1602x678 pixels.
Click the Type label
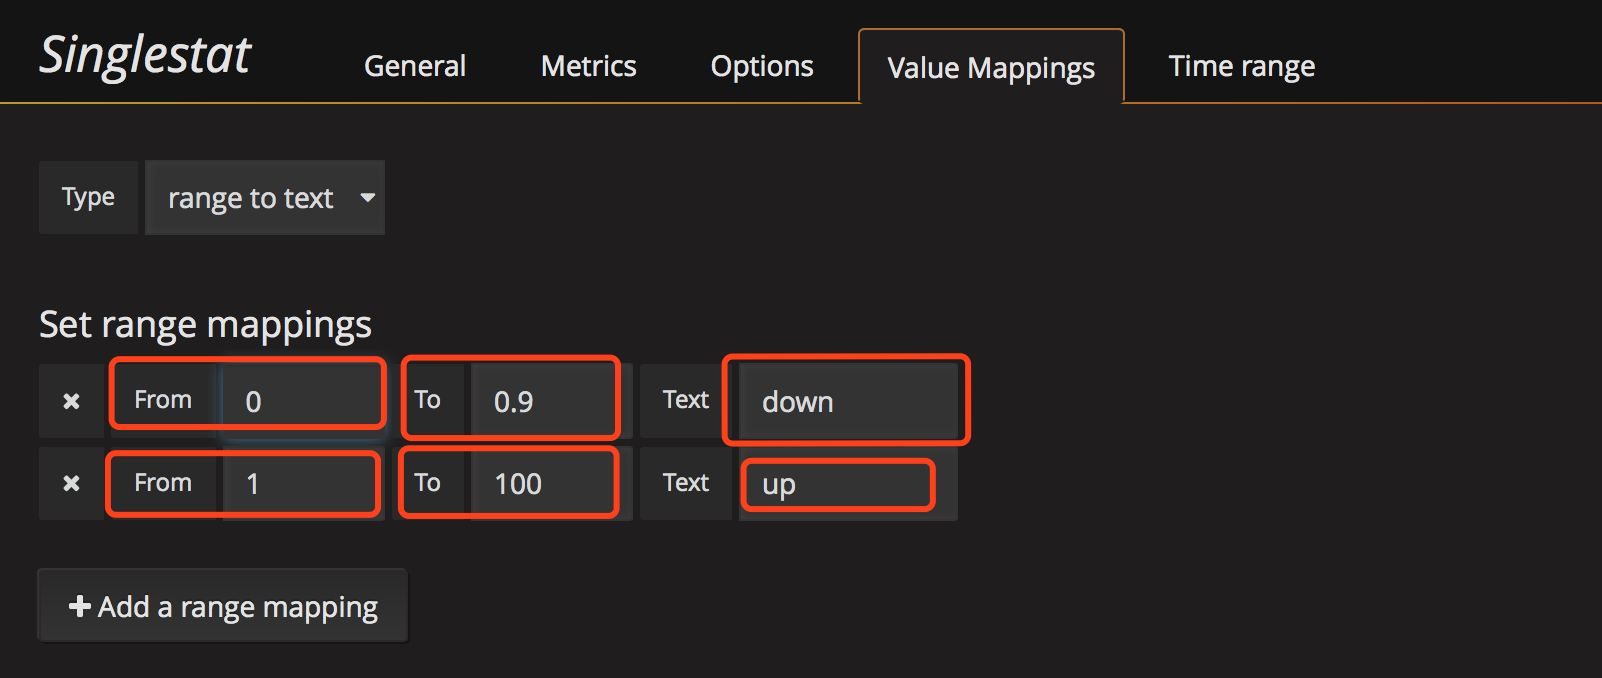[88, 197]
